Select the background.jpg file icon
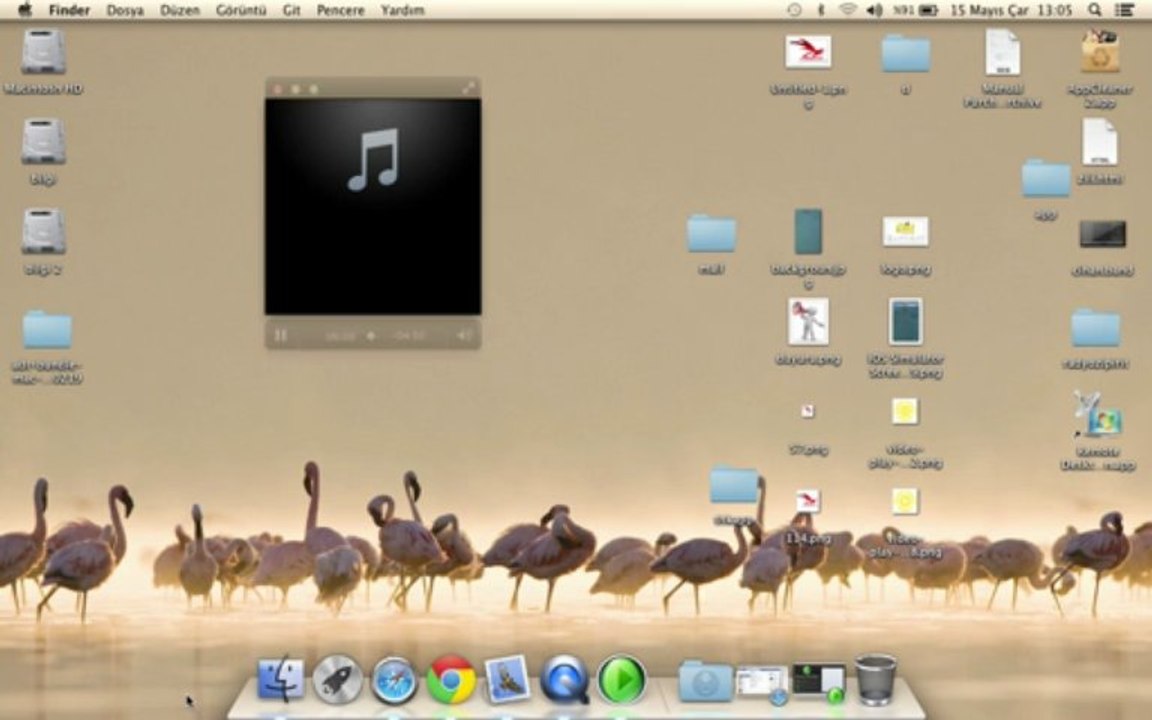Screen dimensions: 1152x720 808,232
